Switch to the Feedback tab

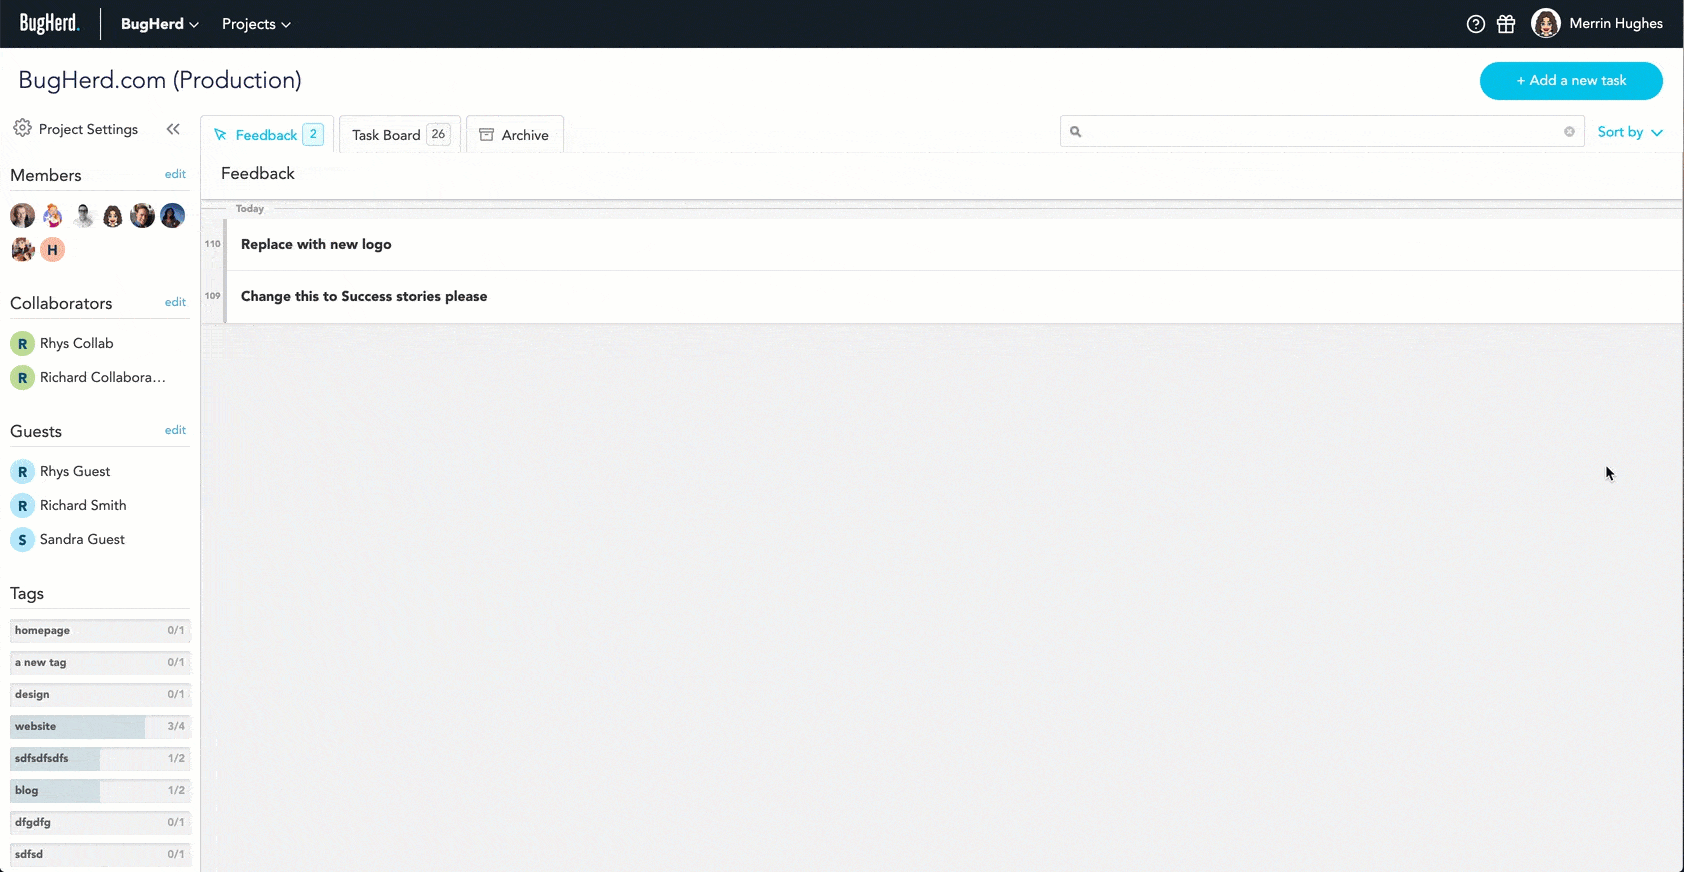[267, 134]
